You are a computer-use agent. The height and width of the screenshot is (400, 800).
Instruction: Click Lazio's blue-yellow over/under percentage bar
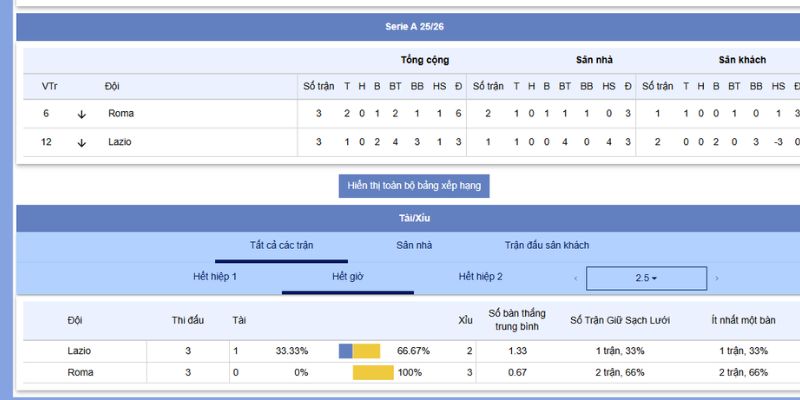tap(360, 351)
